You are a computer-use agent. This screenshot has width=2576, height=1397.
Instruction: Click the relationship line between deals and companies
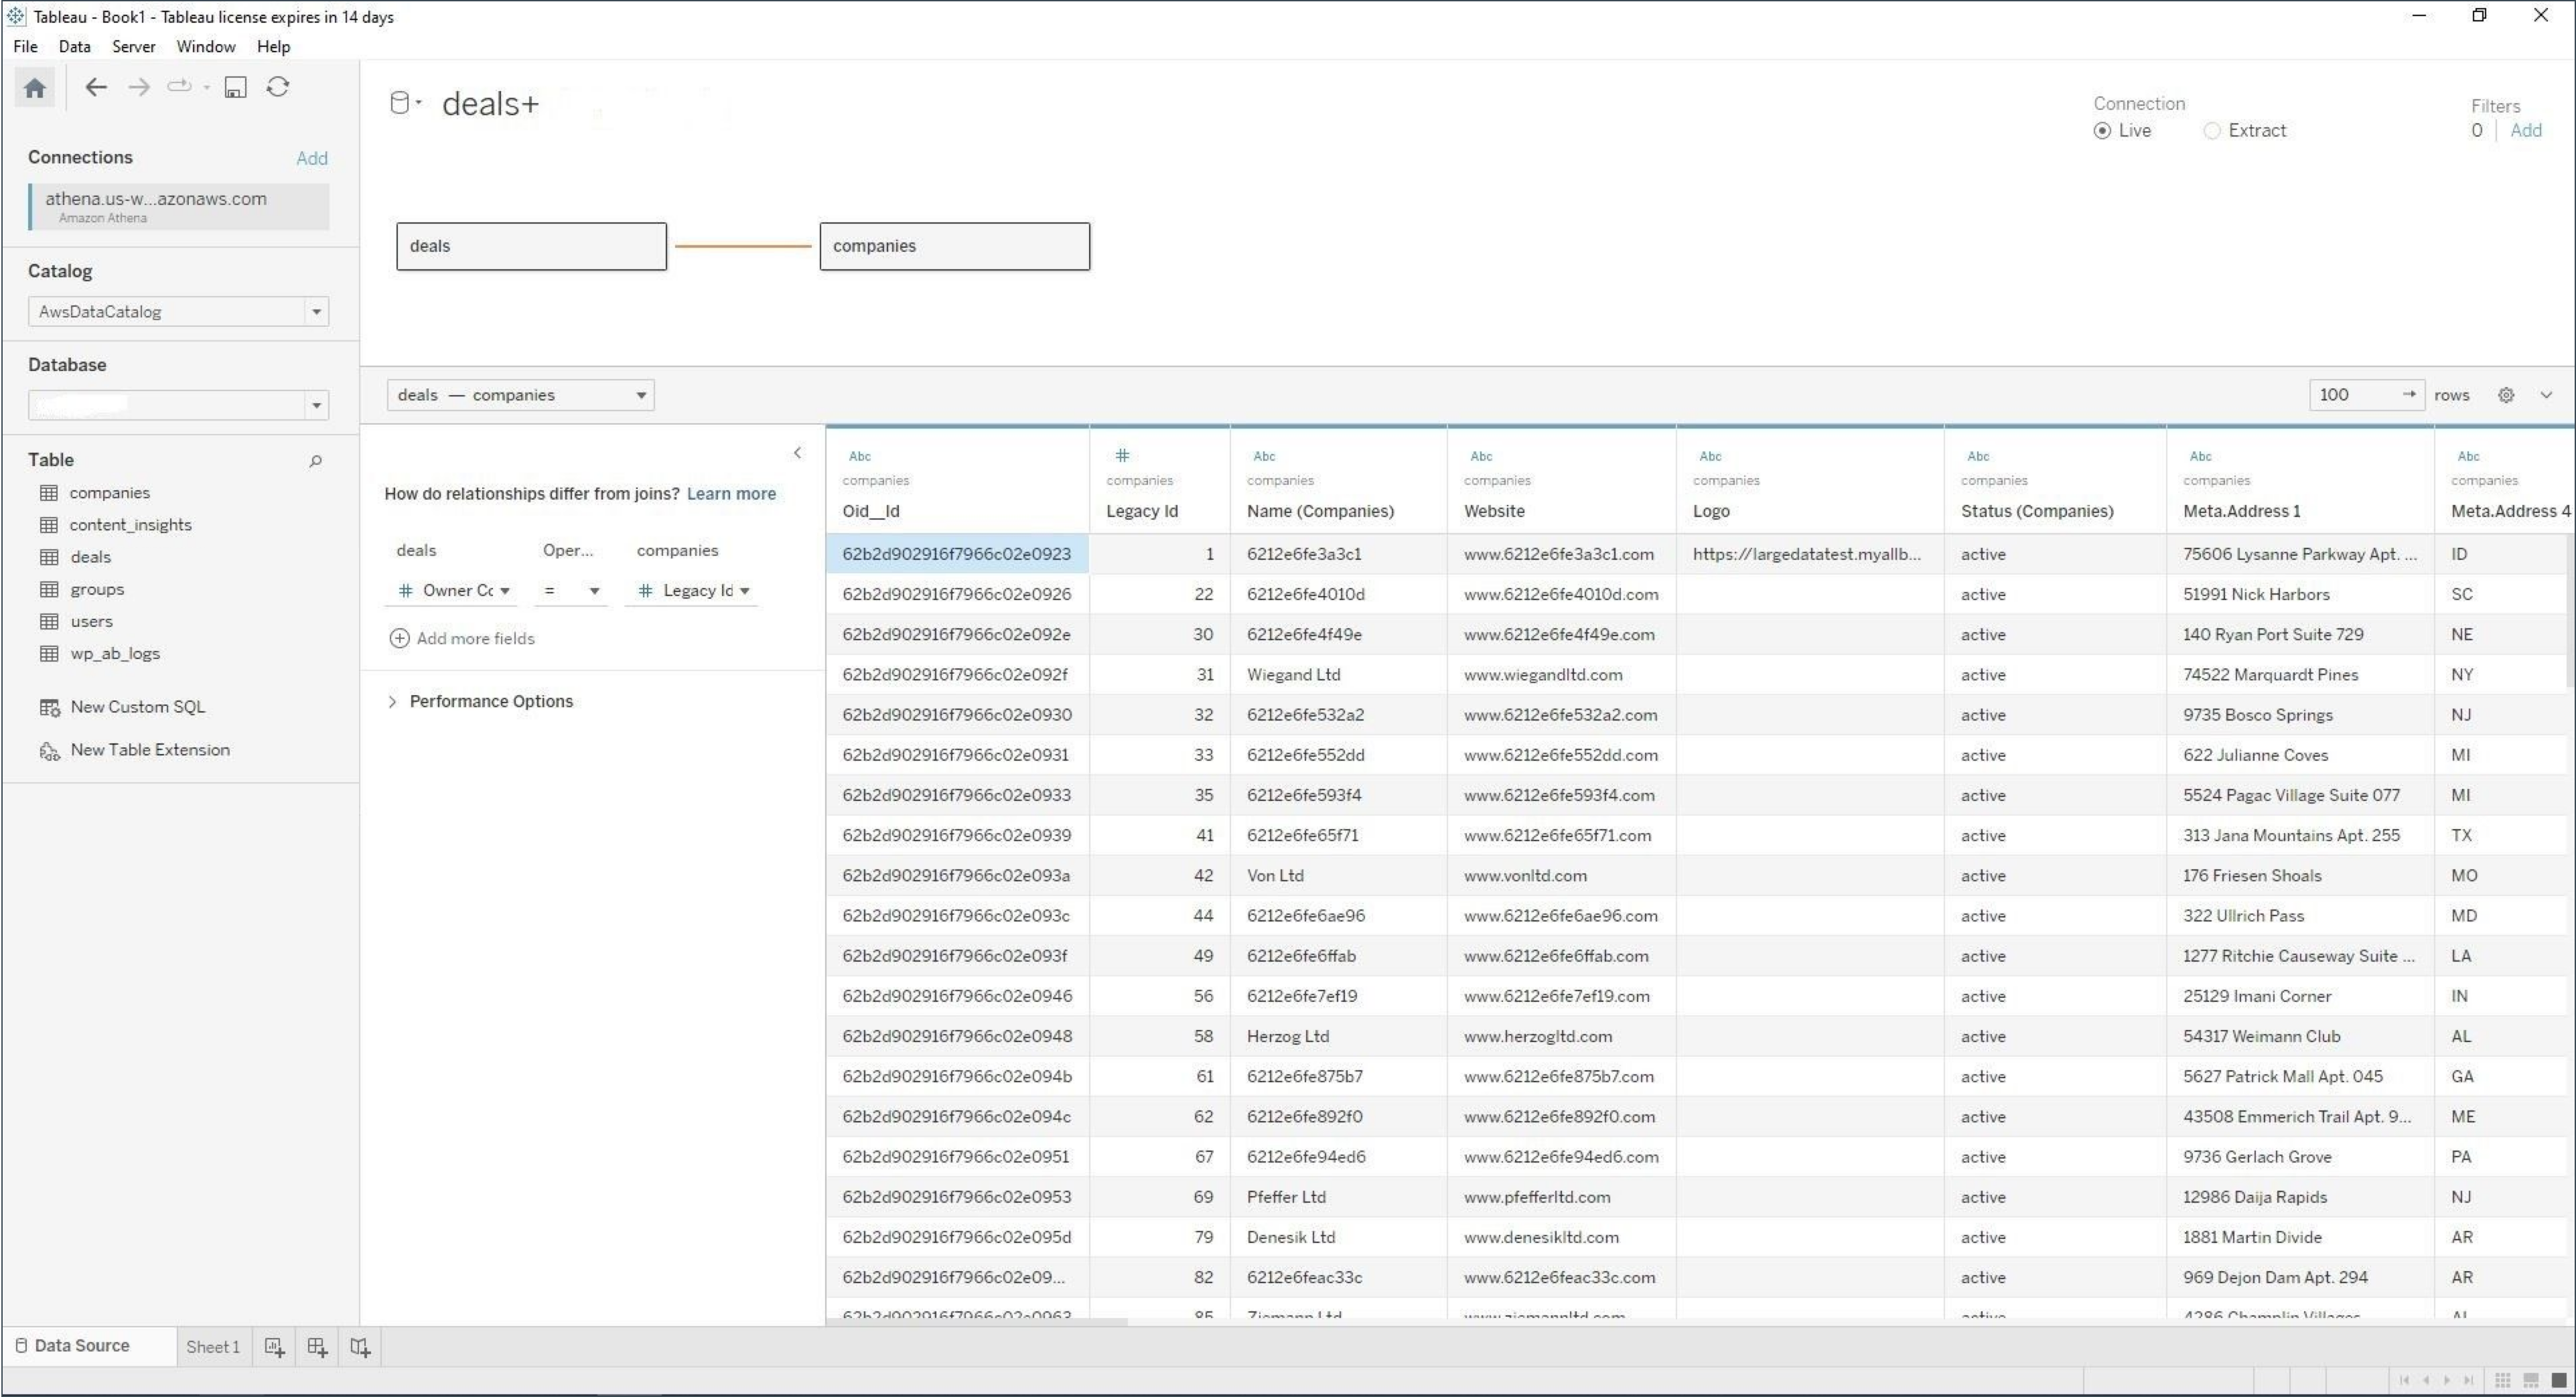(743, 246)
